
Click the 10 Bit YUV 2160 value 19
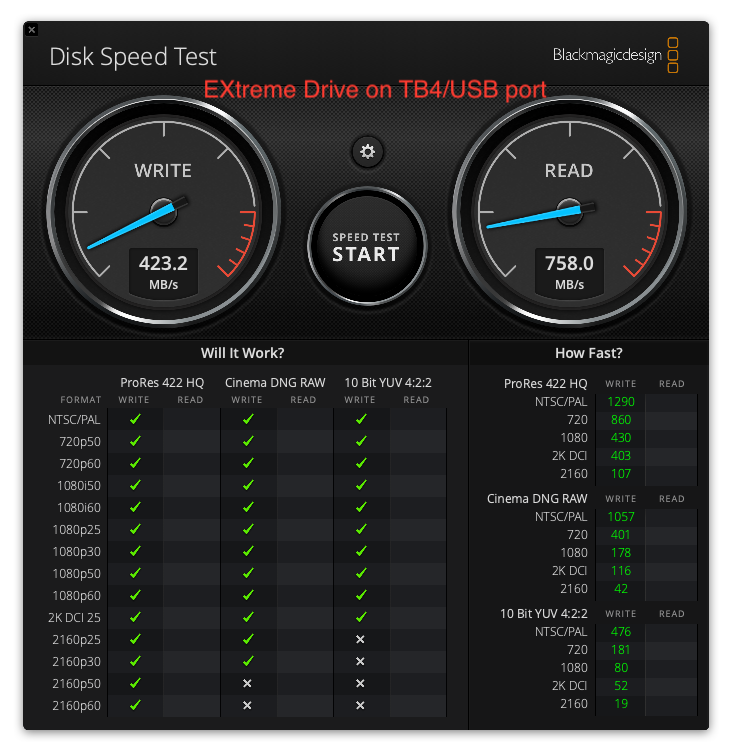(621, 703)
